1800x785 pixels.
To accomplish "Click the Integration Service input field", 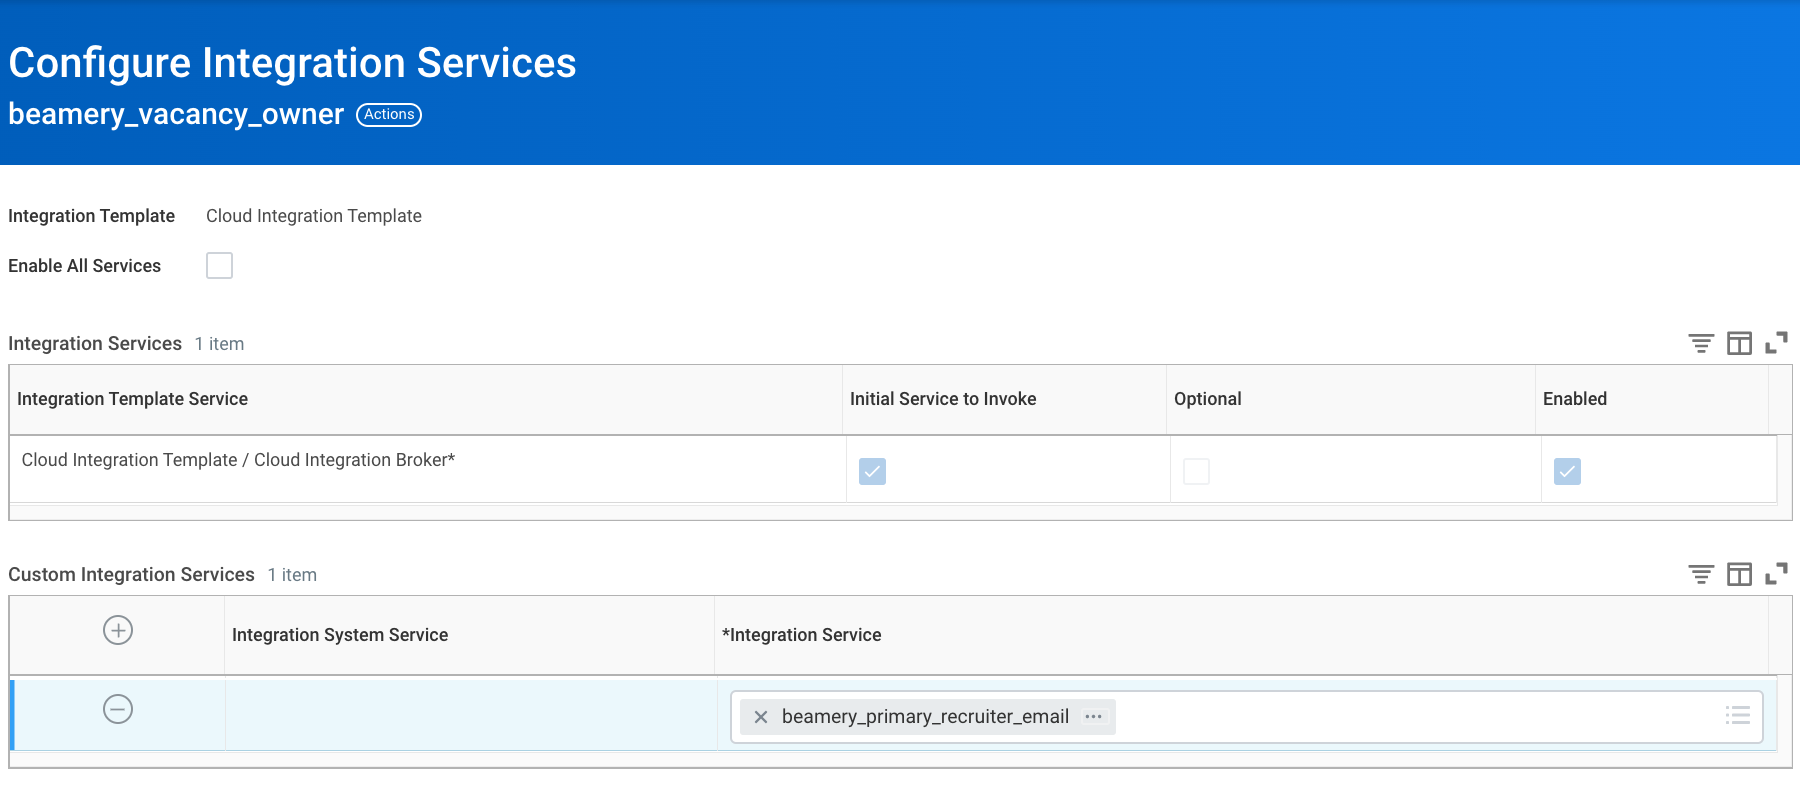I will click(1246, 717).
